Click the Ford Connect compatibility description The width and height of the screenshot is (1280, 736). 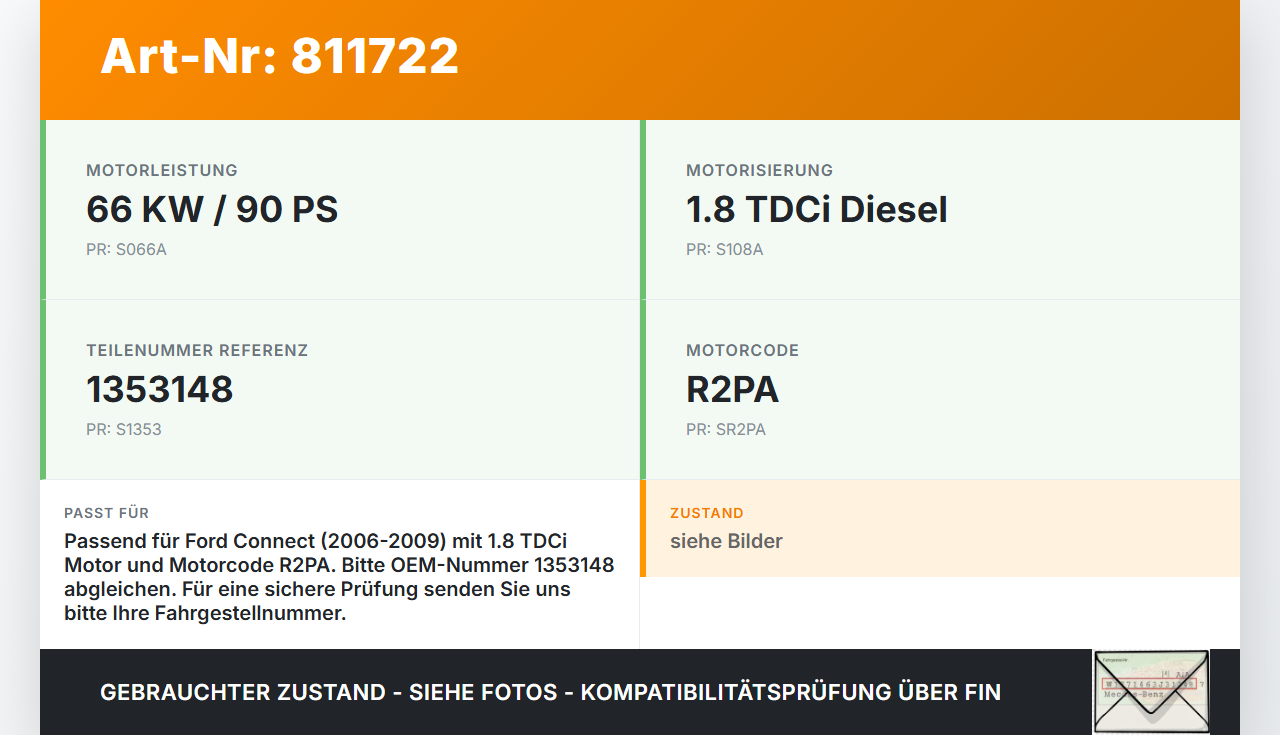(339, 577)
